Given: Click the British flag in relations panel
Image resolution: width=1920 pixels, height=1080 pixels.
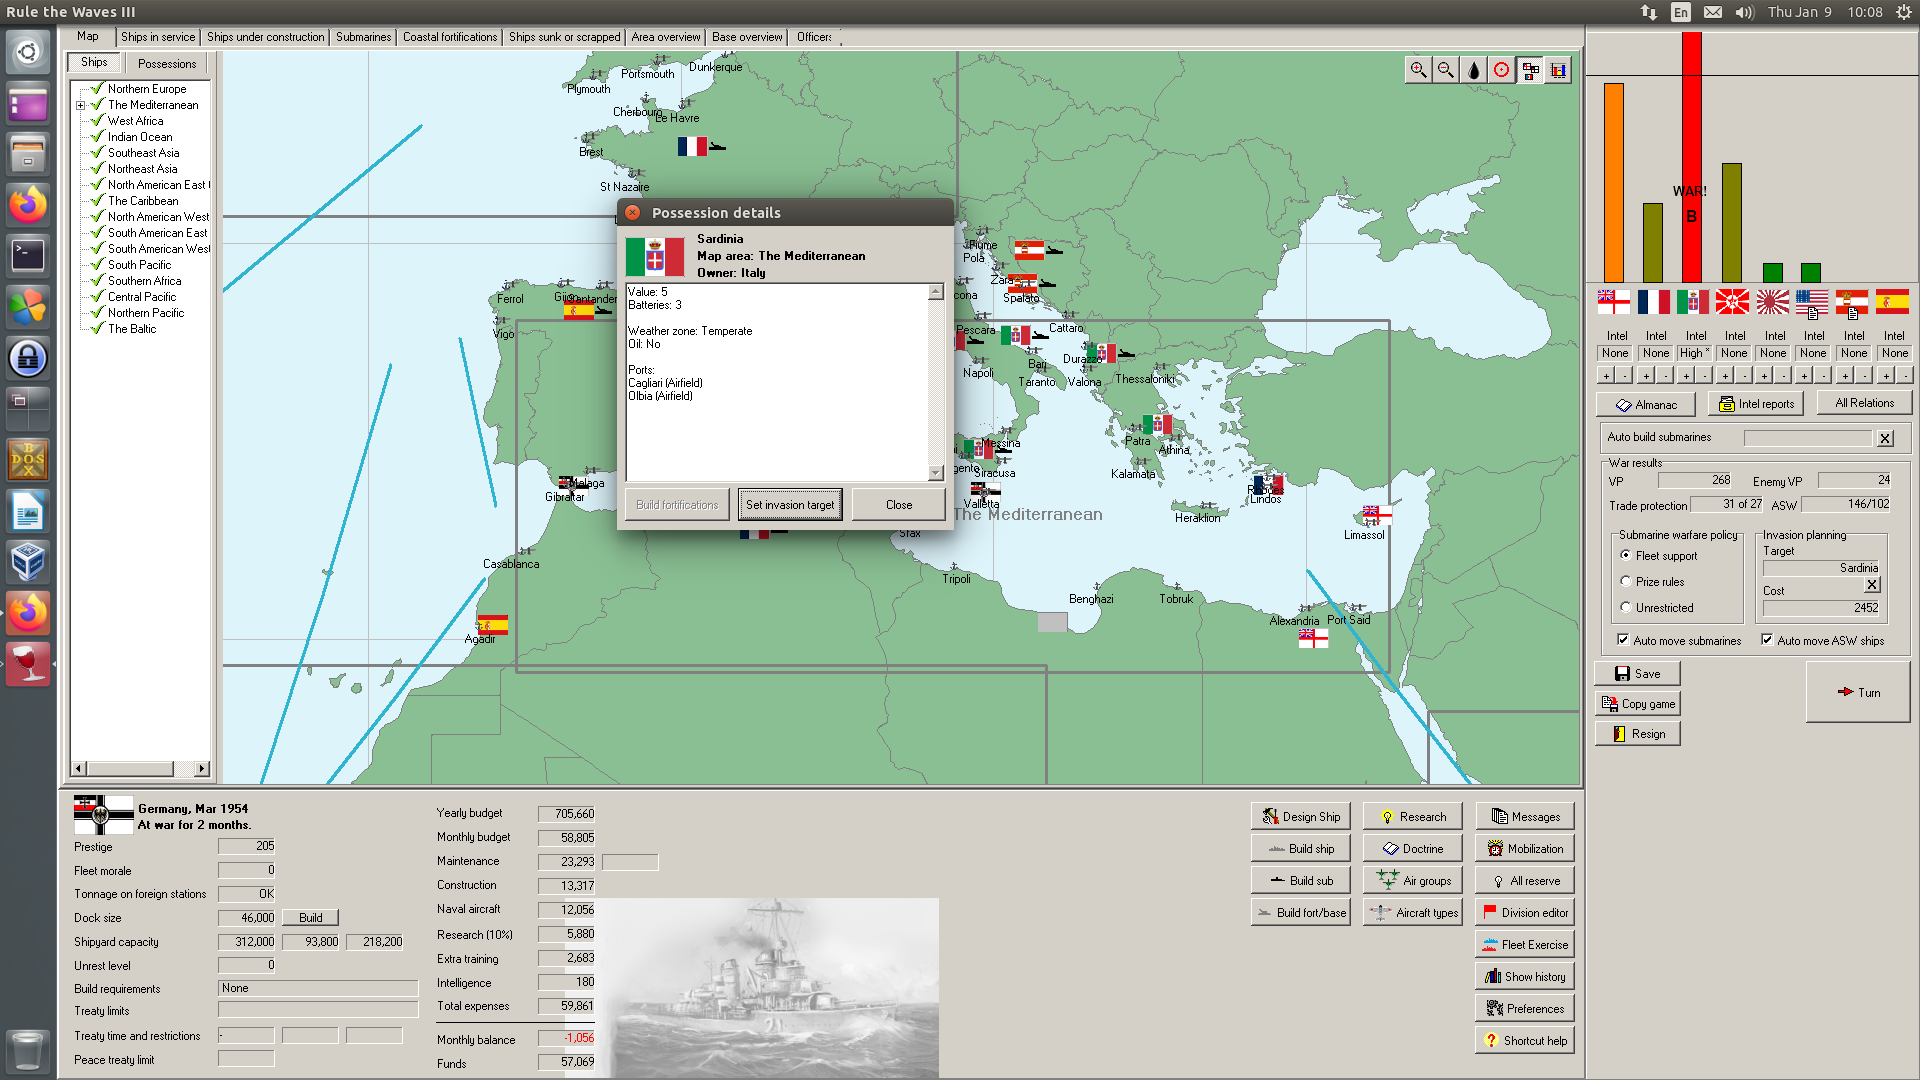Looking at the screenshot, I should point(1614,301).
